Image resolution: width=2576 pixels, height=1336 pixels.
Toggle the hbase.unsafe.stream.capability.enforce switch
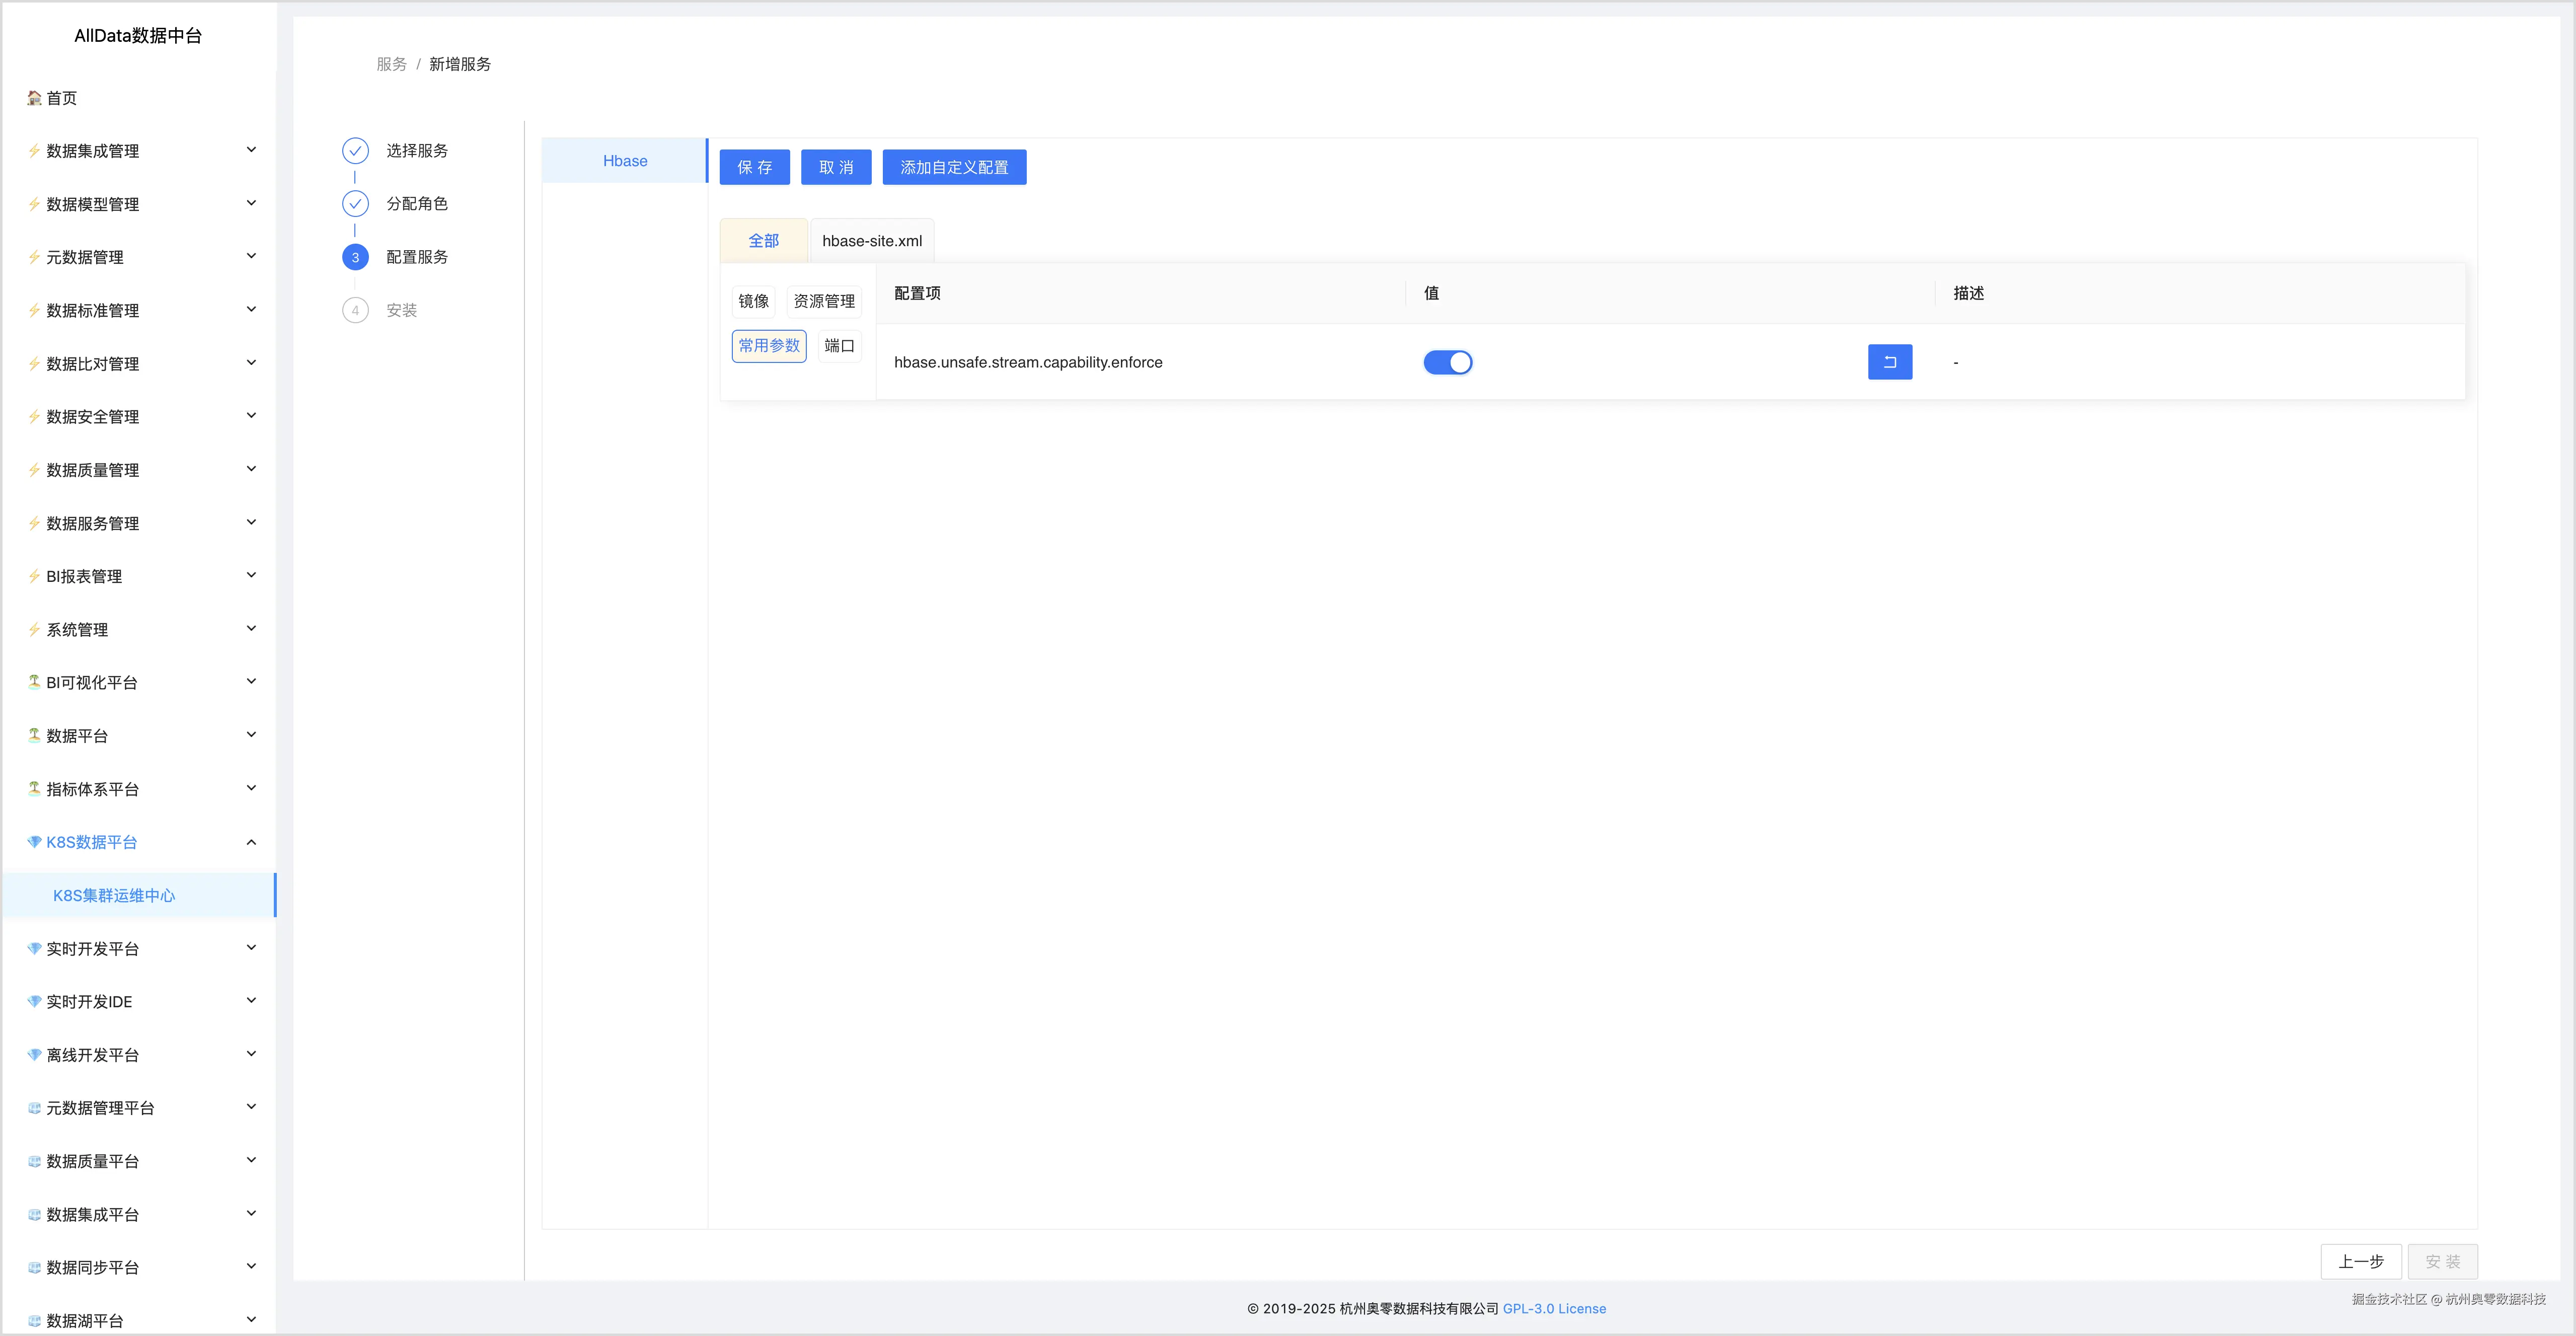pyautogui.click(x=1447, y=362)
